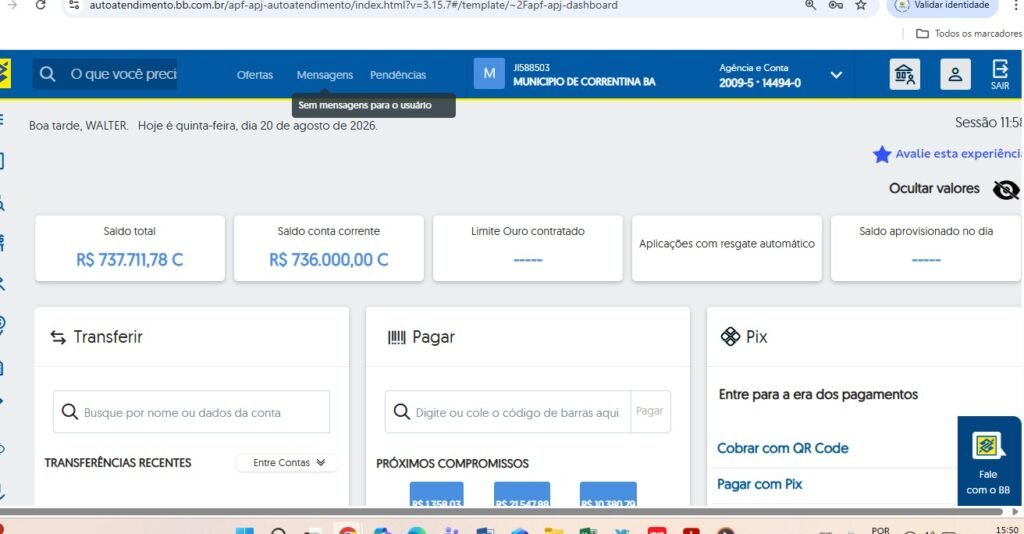Click the SAIR logout icon

[x=1000, y=74]
